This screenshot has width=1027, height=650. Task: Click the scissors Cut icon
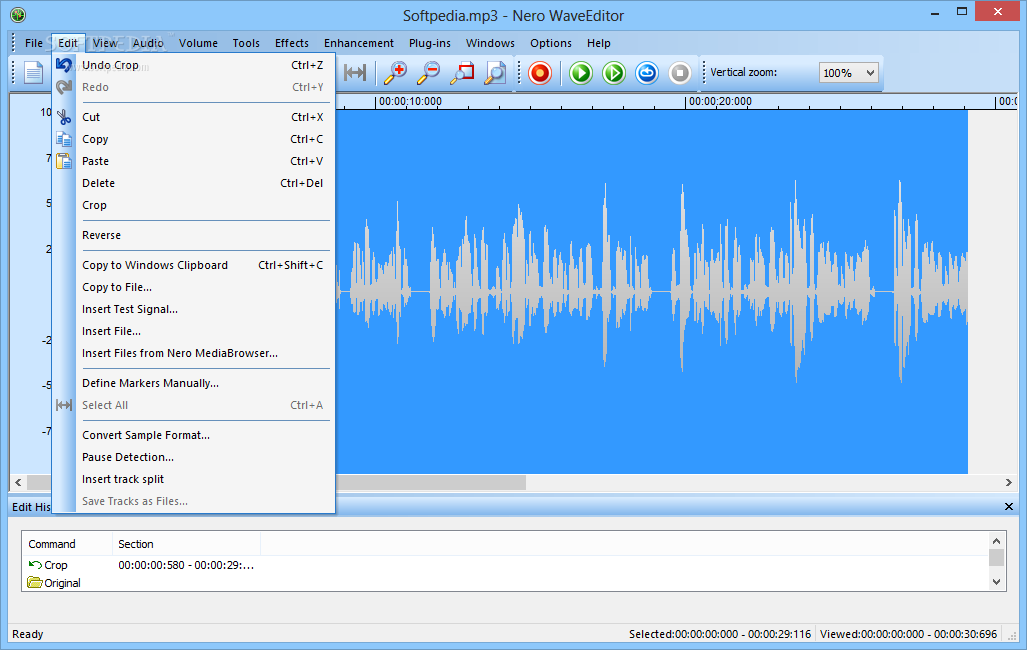click(64, 117)
